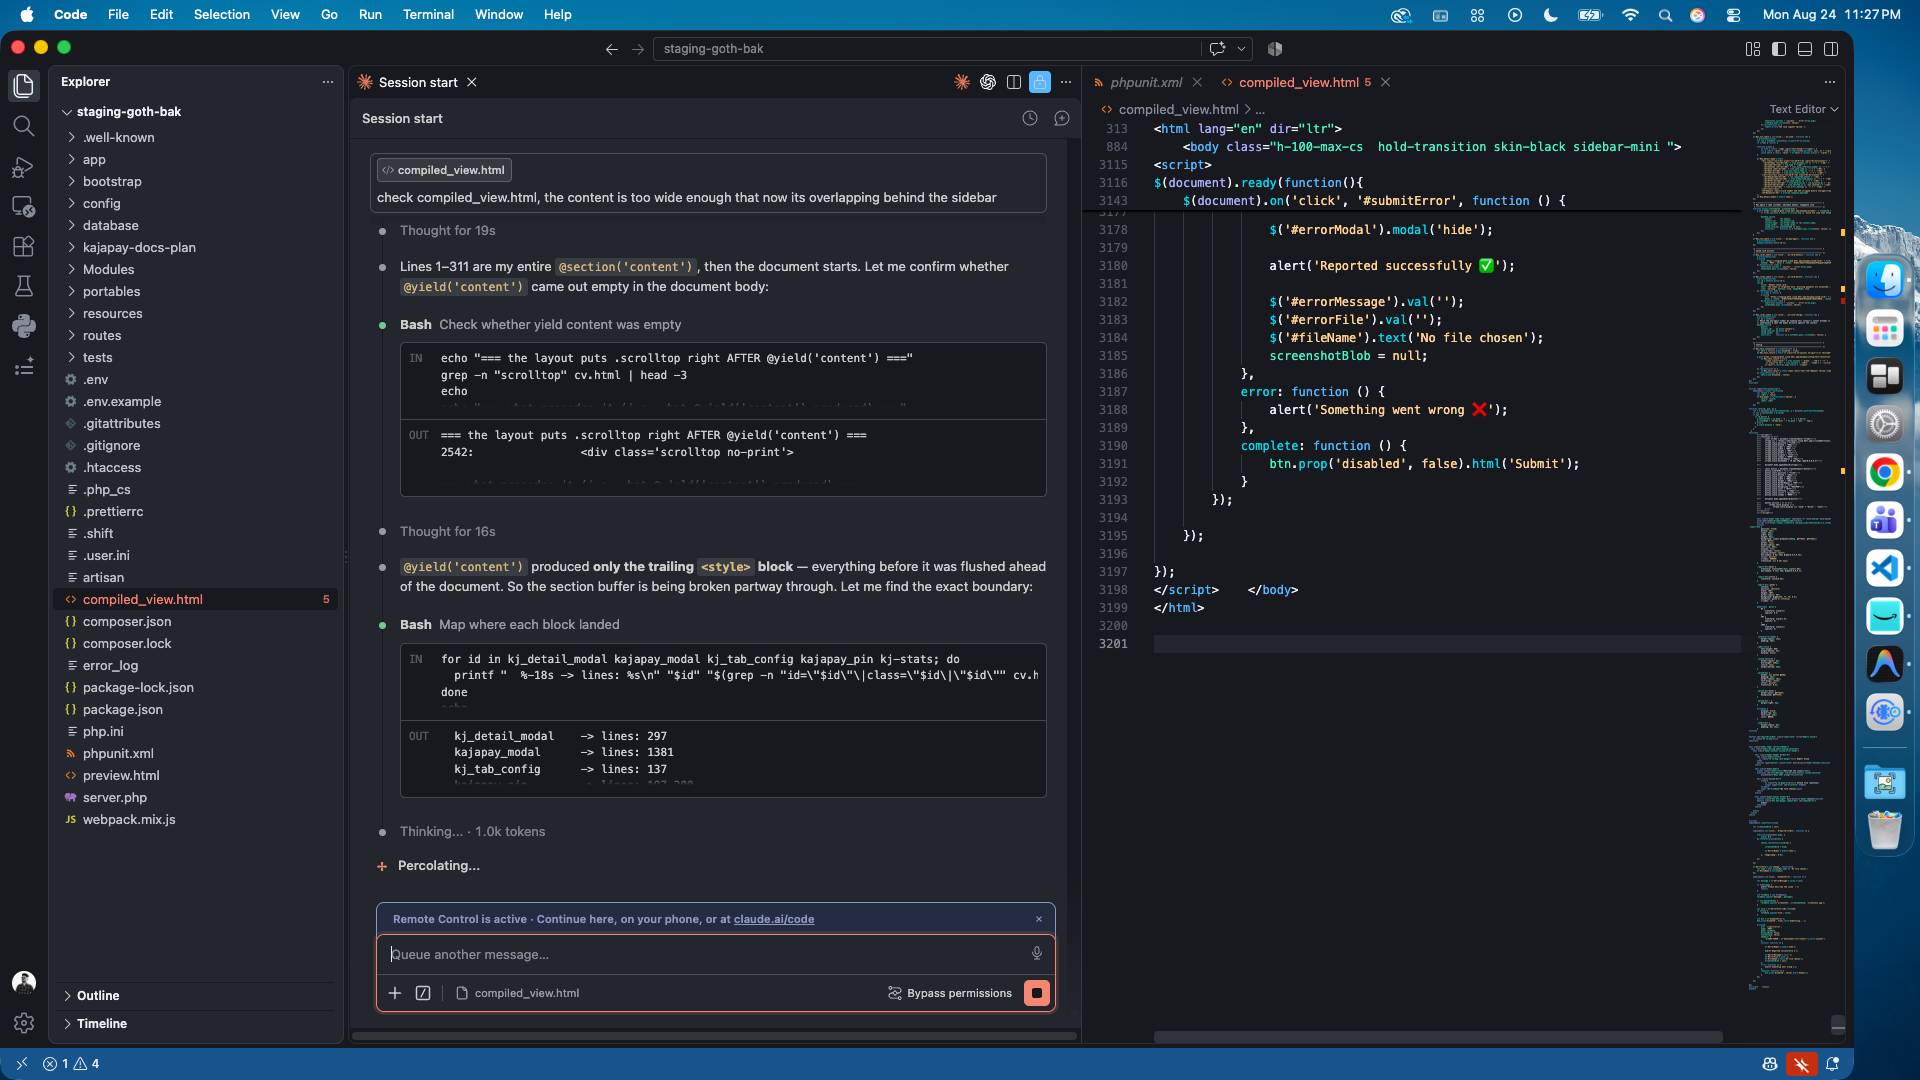The height and width of the screenshot is (1080, 1920).
Task: Focus the Queue another message input
Action: click(705, 954)
